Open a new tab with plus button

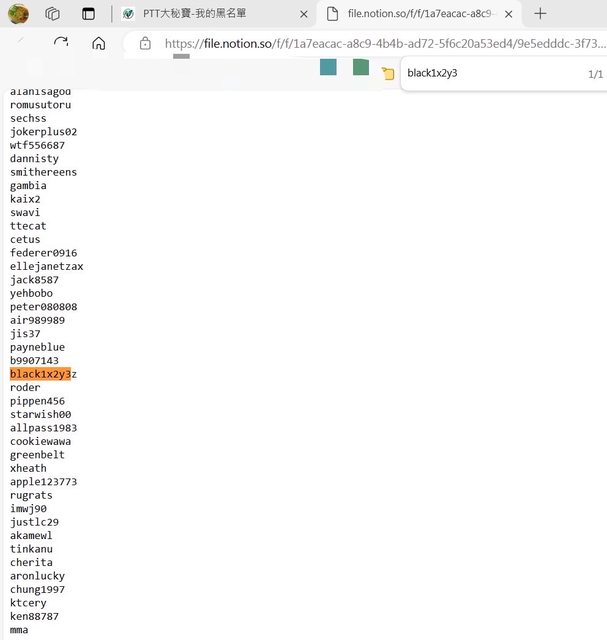click(x=540, y=14)
